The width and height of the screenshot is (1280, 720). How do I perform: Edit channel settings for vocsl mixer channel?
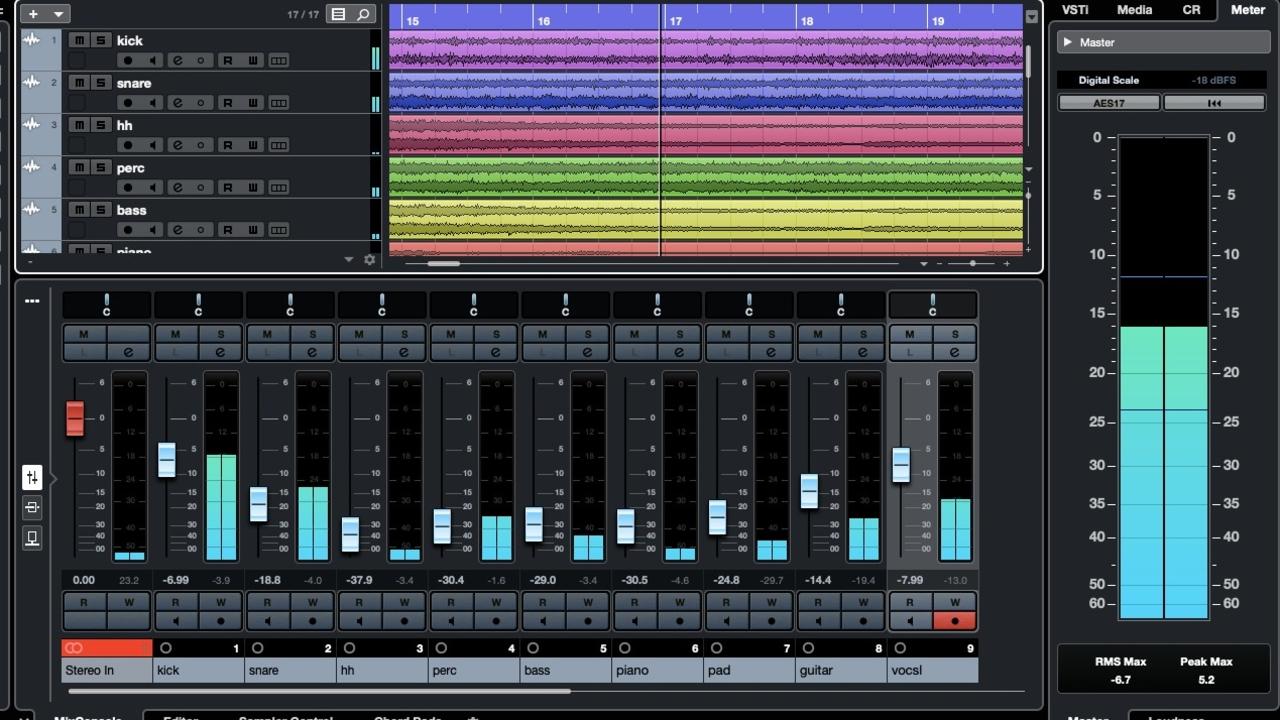coord(955,352)
